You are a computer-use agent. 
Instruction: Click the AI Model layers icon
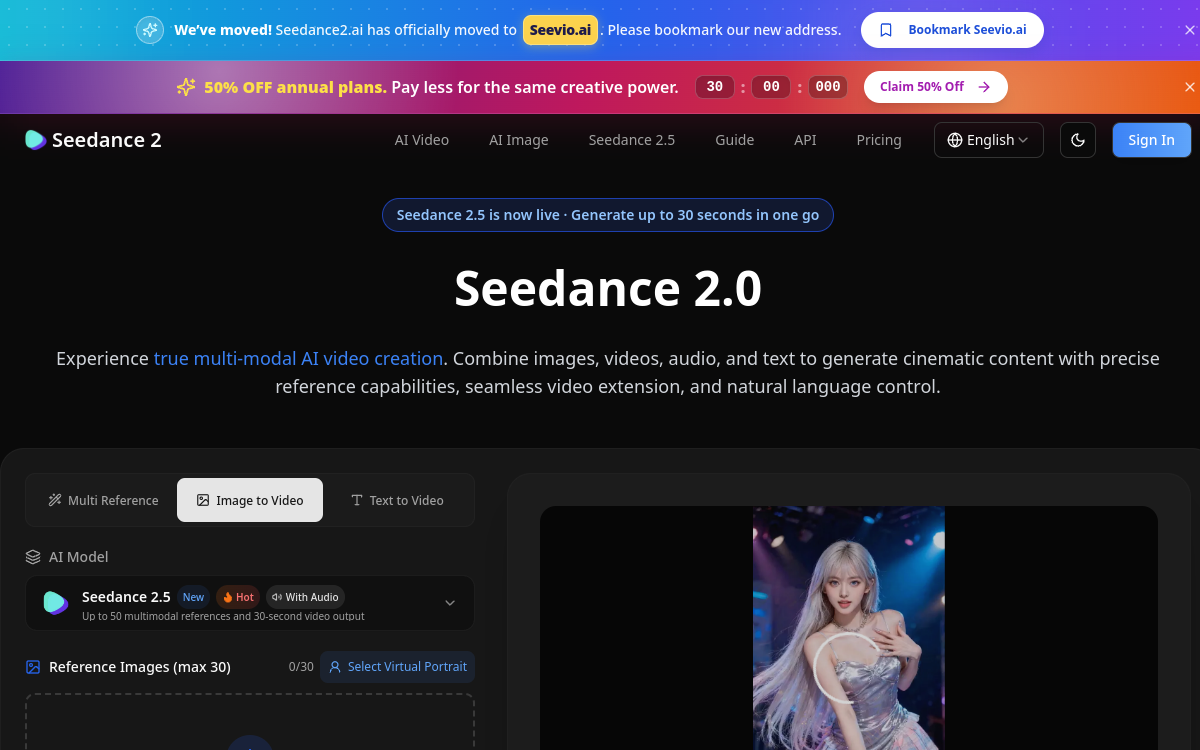33,557
